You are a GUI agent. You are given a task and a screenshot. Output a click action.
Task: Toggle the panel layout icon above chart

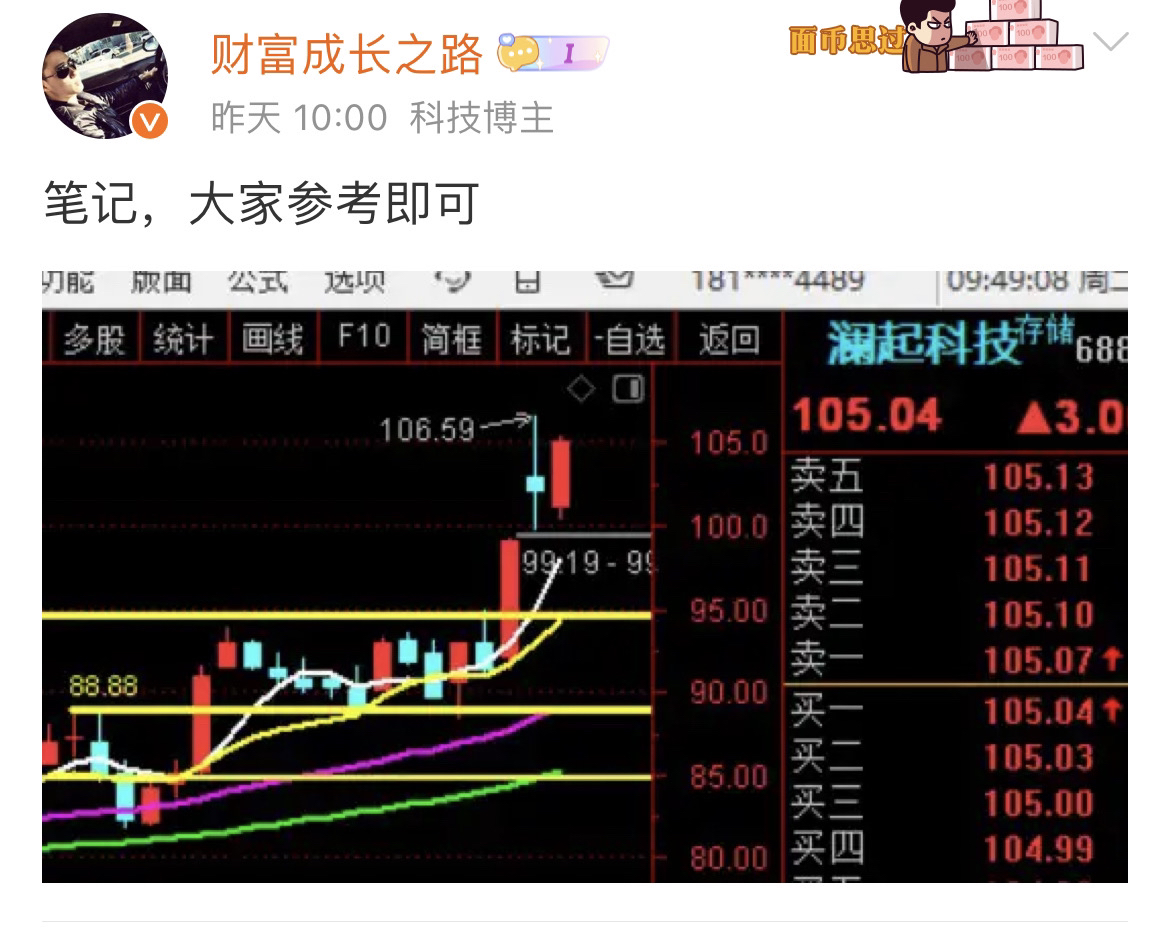click(628, 389)
